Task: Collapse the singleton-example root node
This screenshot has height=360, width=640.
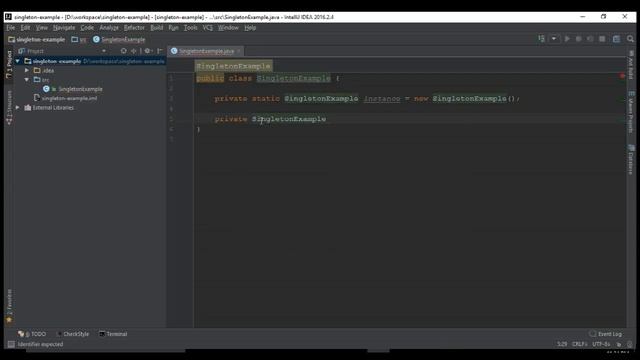Action: [18, 61]
